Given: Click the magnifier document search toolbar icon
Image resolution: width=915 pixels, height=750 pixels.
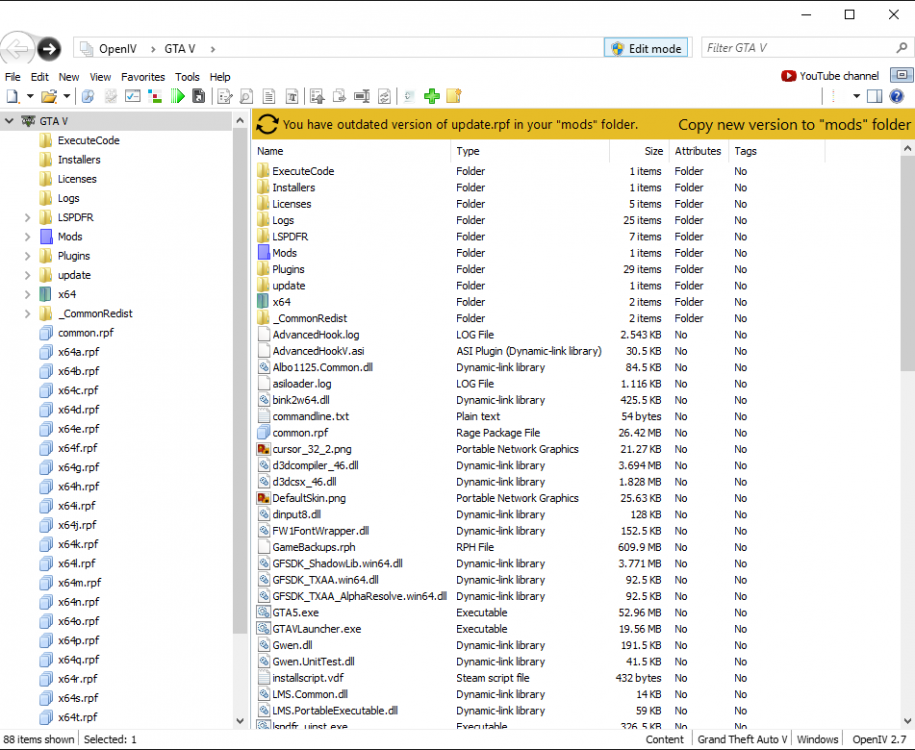Looking at the screenshot, I should point(247,96).
